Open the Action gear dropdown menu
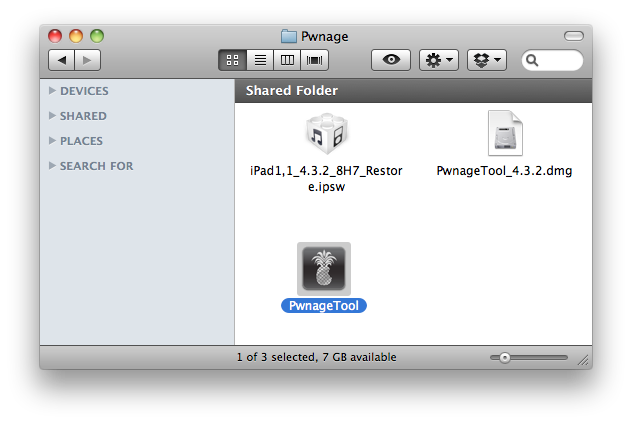 click(x=439, y=60)
